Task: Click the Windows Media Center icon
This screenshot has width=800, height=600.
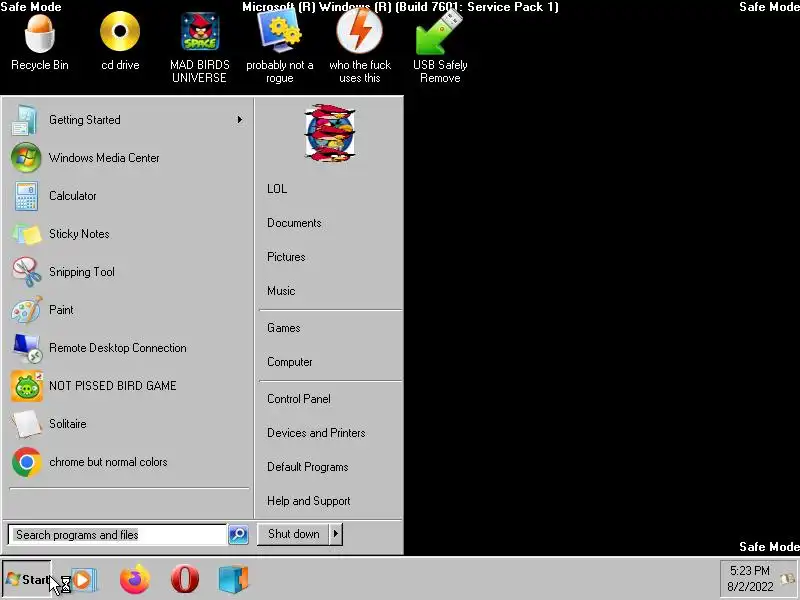Action: click(26, 158)
